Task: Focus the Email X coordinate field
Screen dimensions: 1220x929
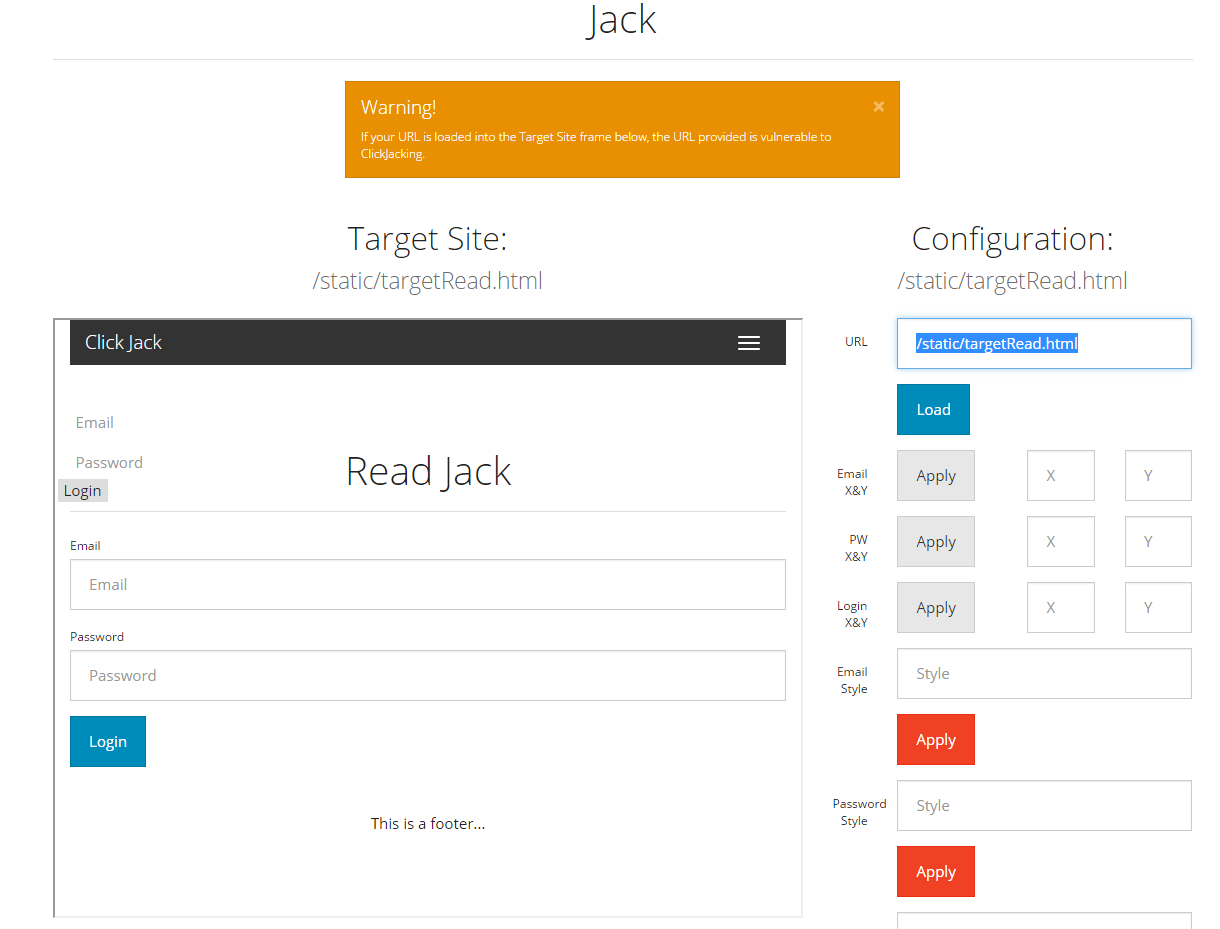Action: 1060,476
